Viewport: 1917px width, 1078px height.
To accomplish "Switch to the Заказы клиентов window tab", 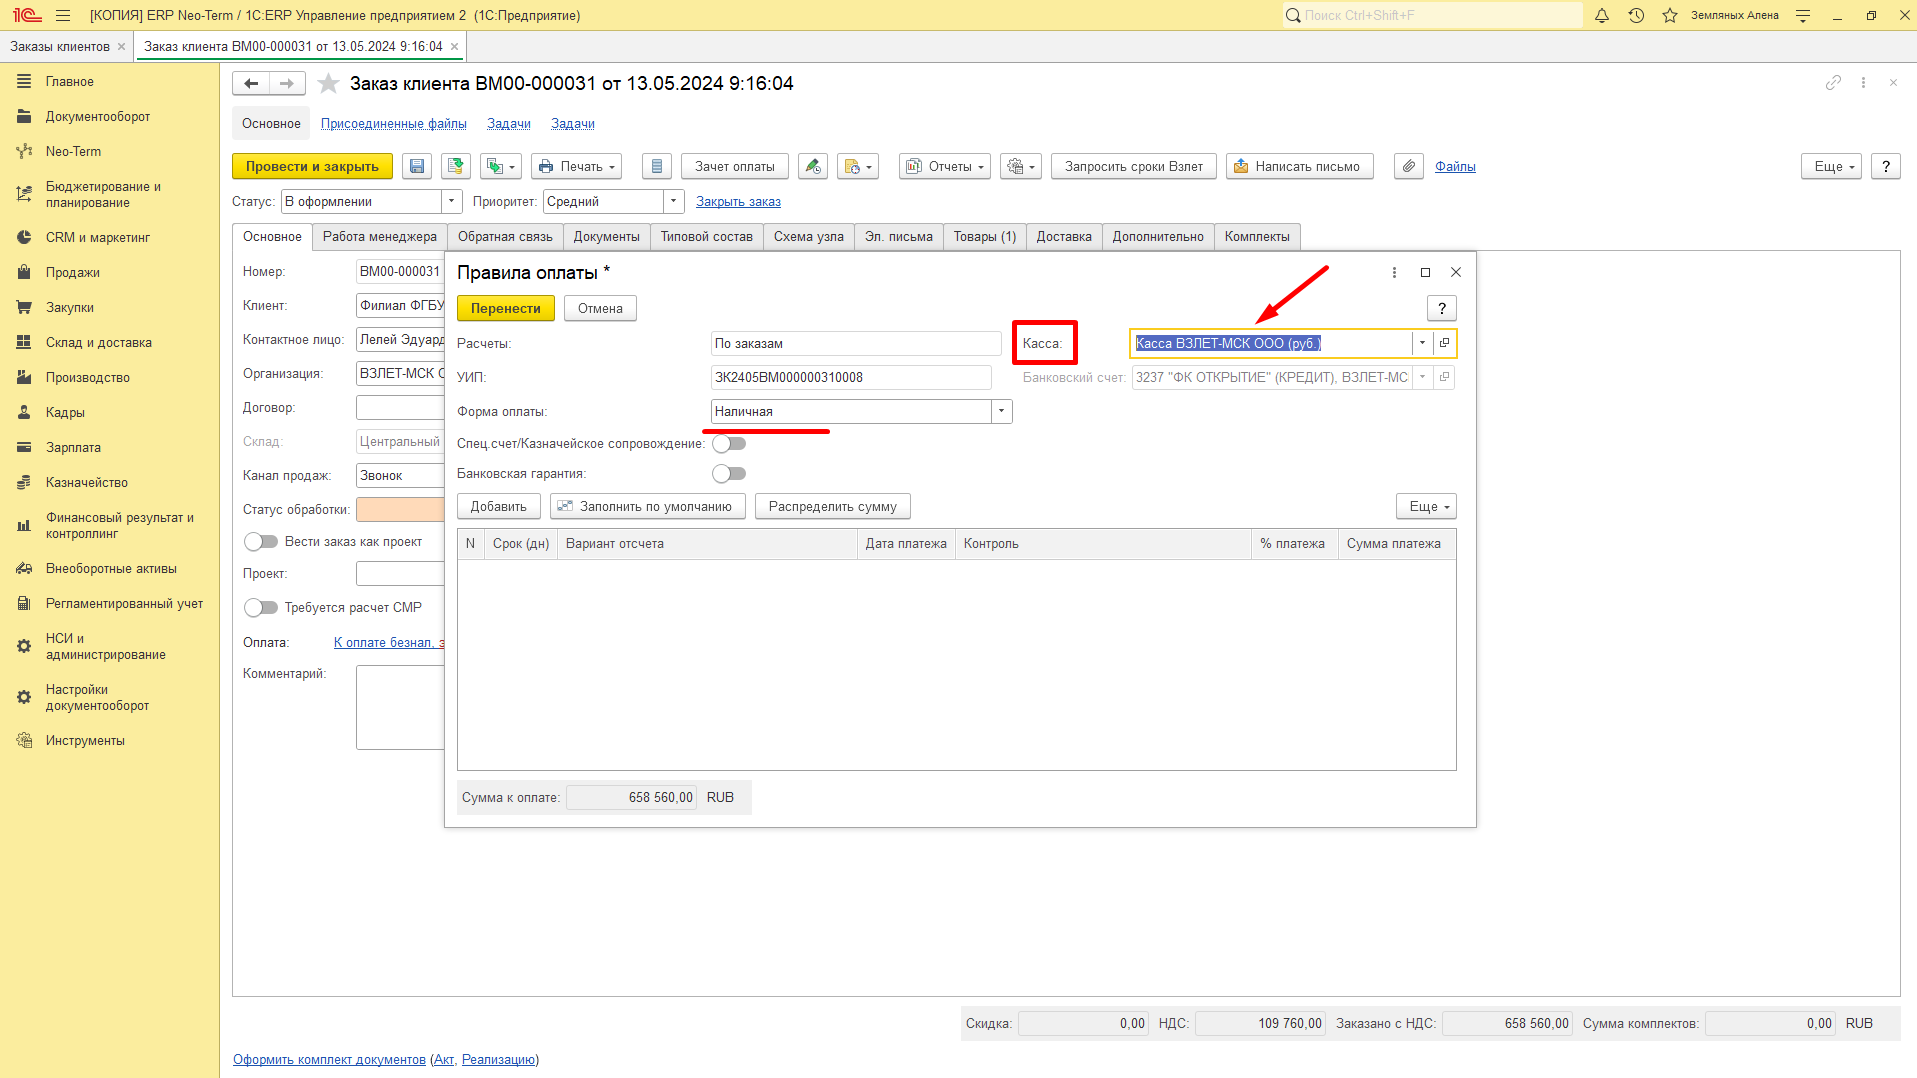I will 60,47.
